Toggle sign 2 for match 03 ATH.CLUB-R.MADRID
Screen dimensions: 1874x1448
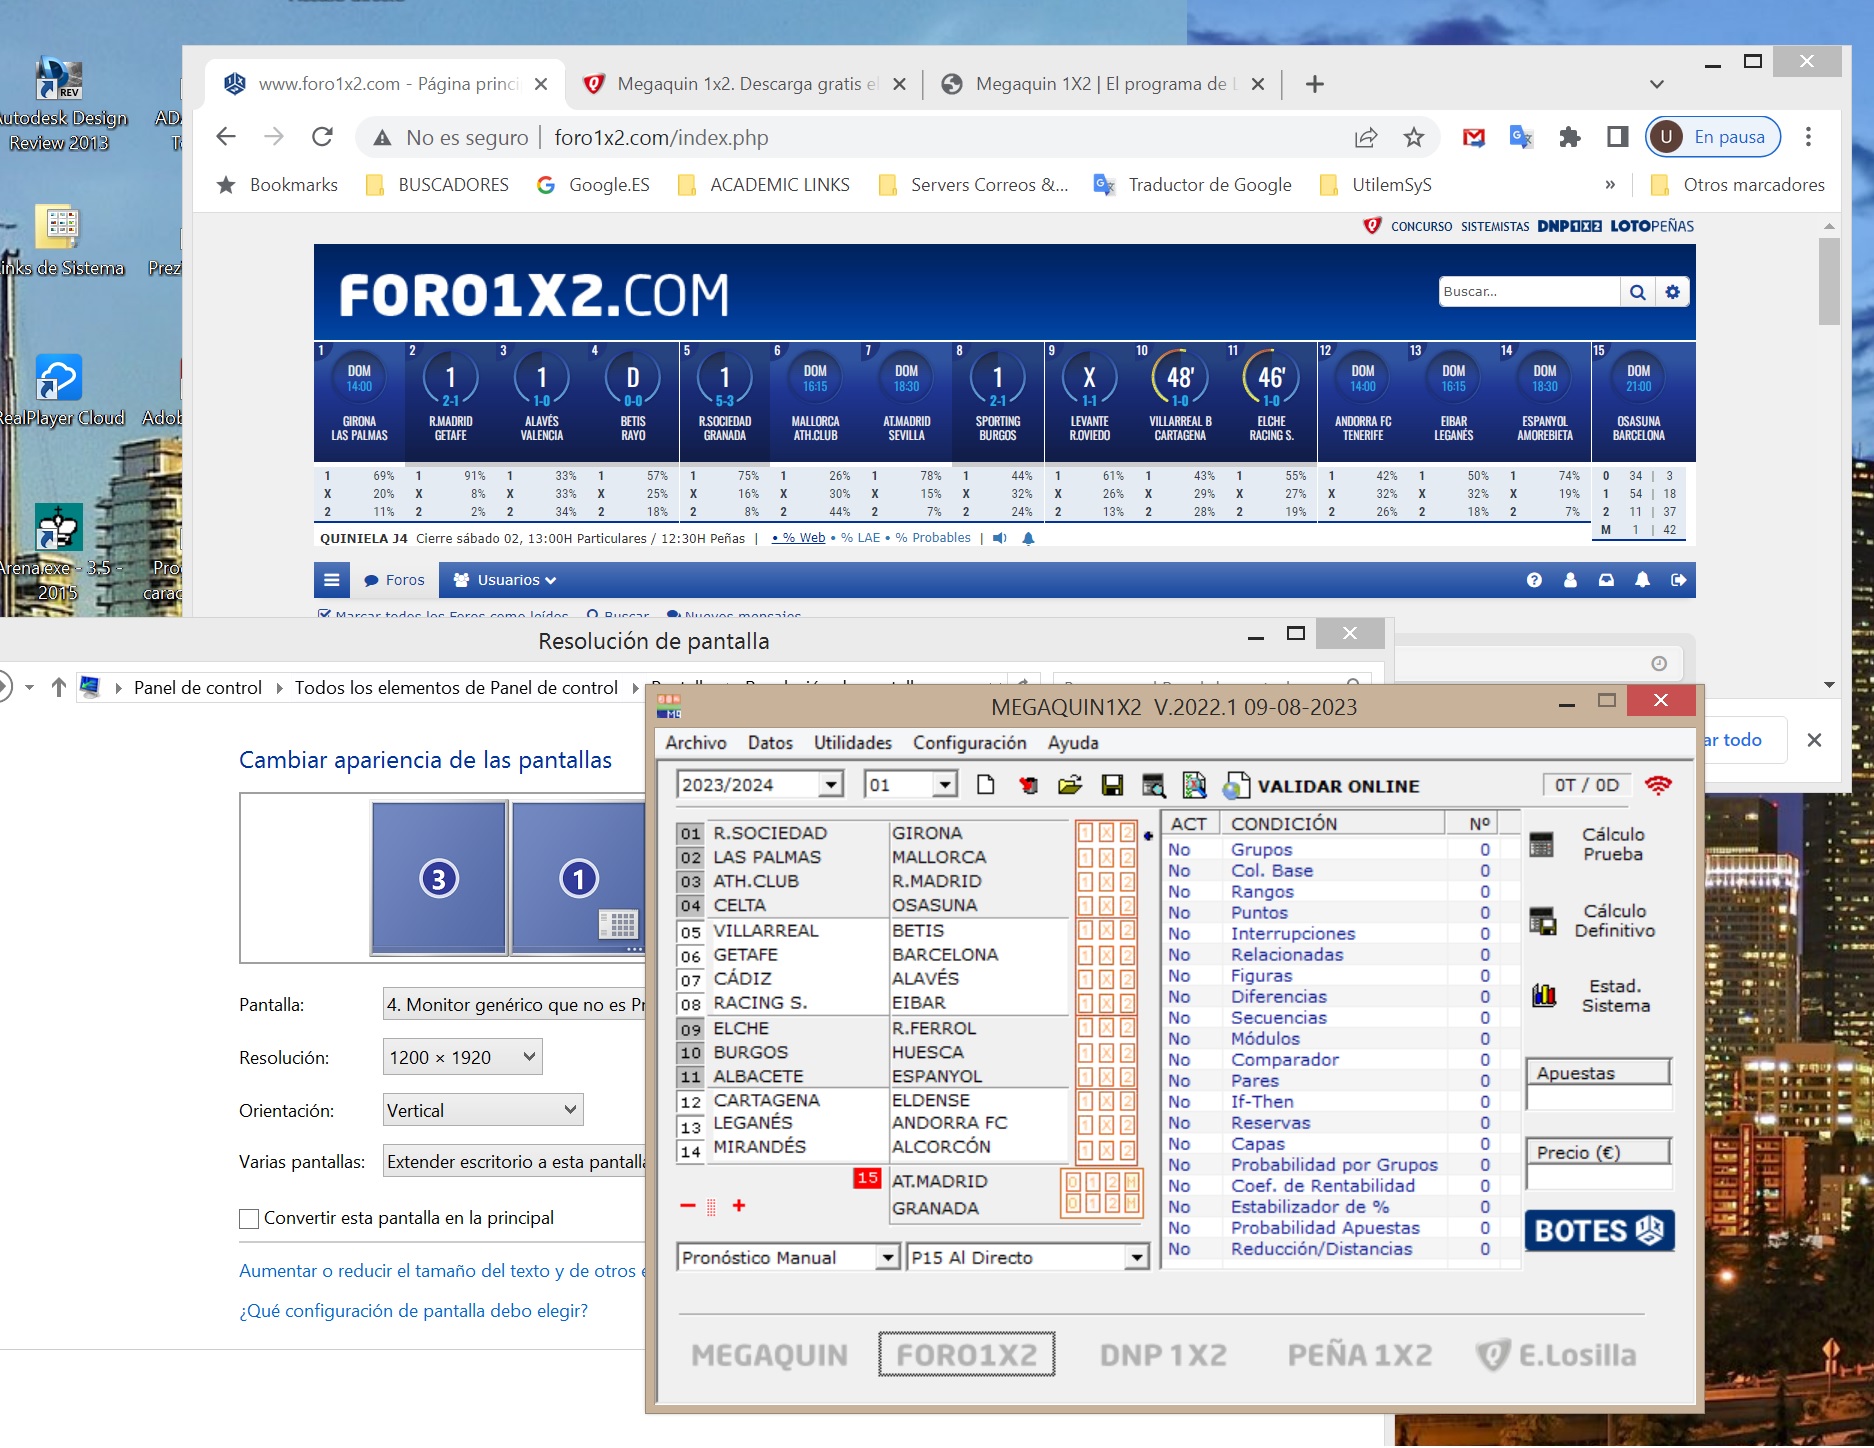[x=1127, y=881]
